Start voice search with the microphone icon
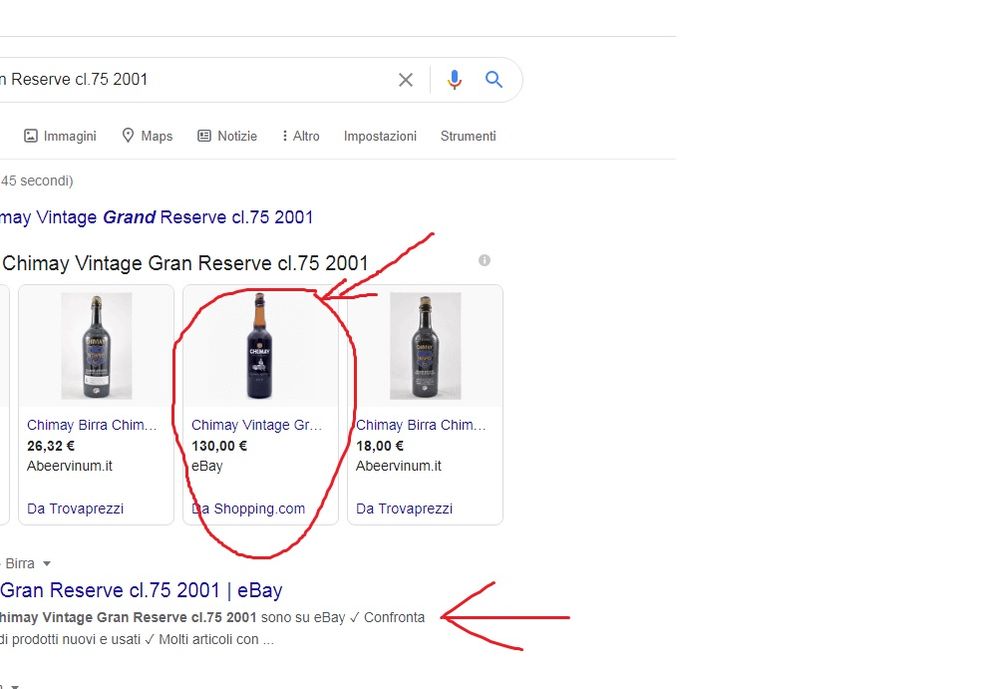999x689 pixels. pos(454,80)
